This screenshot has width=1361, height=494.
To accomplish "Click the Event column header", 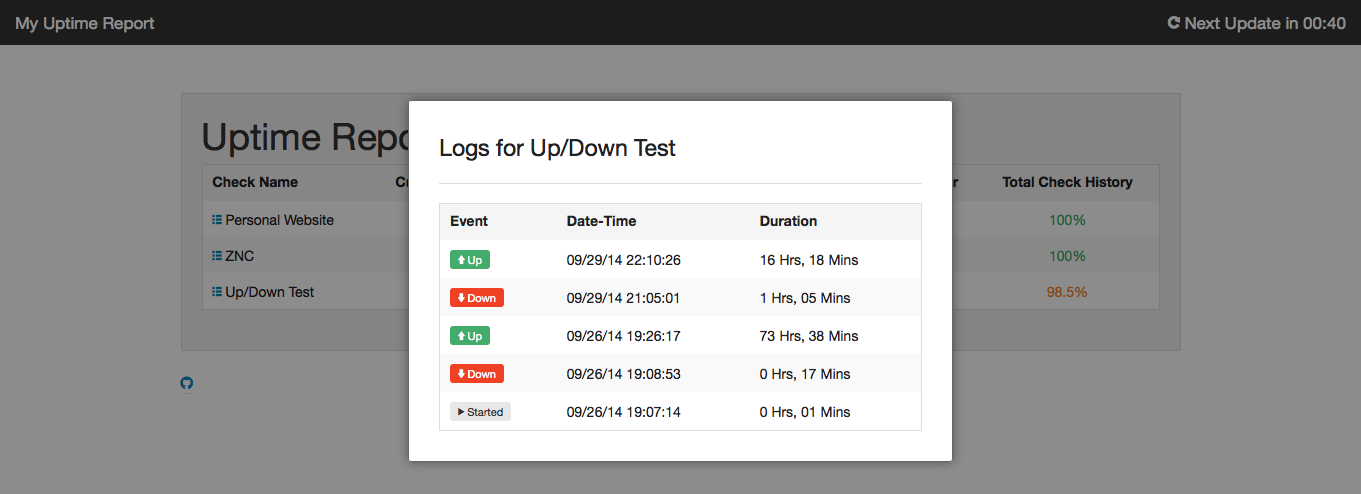I will [469, 221].
